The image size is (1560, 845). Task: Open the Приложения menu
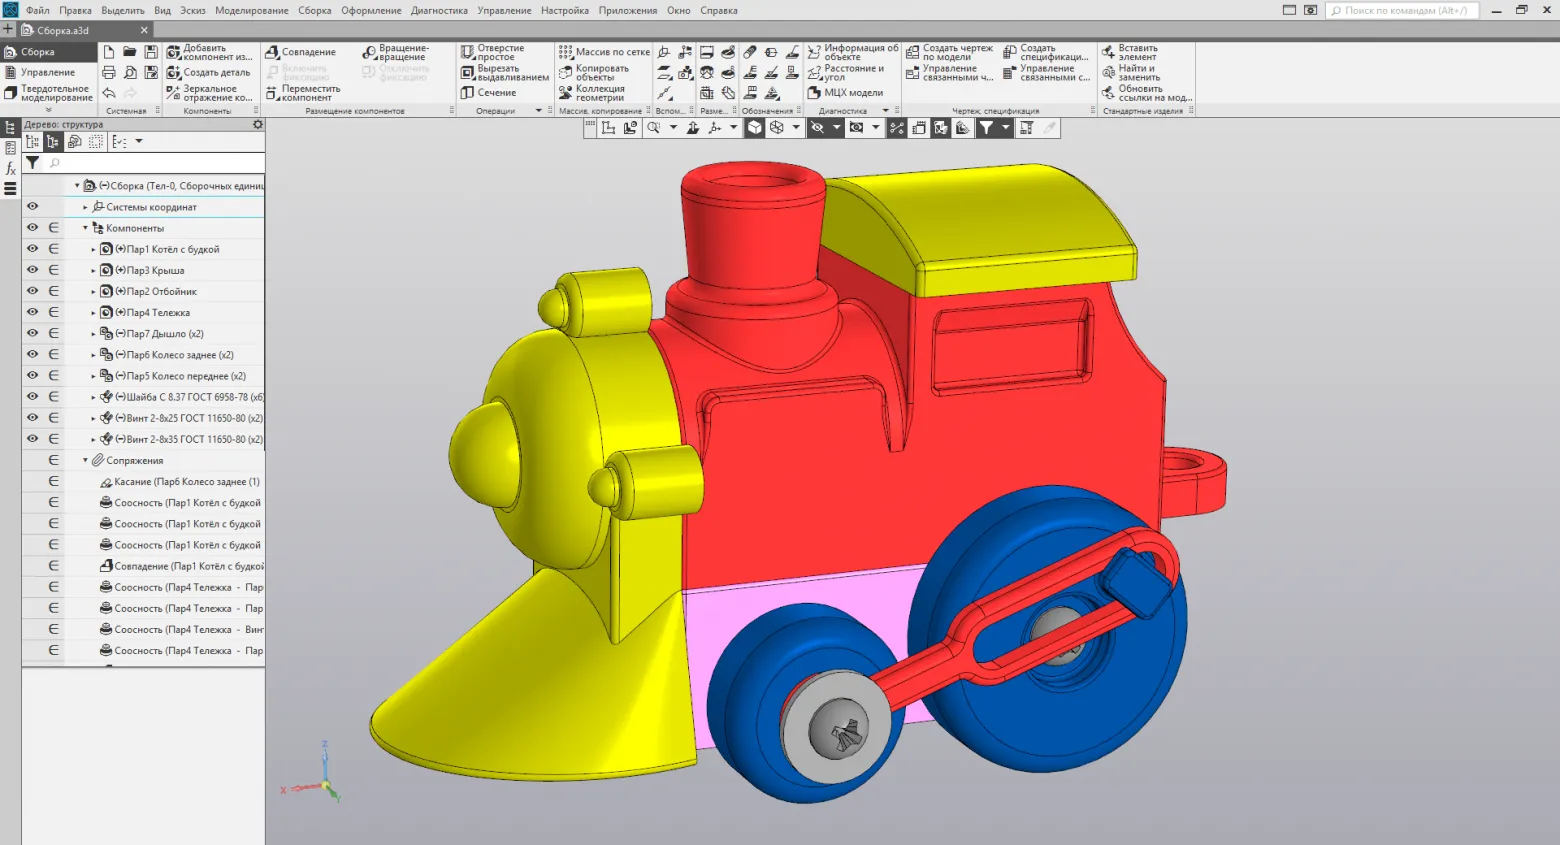[x=628, y=10]
